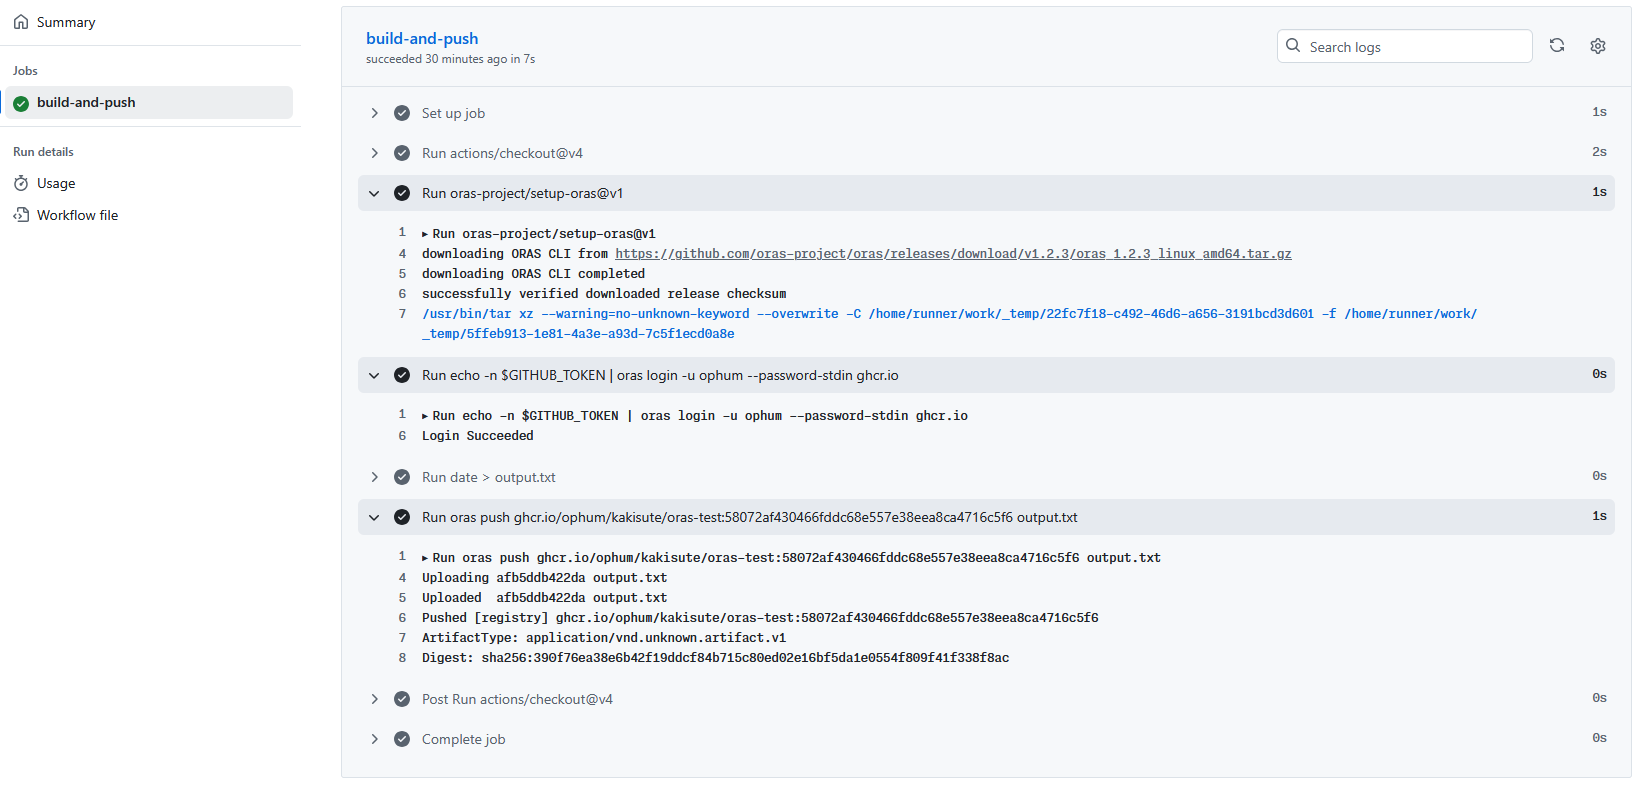Click status check icon of Run date step
Viewport: 1640px width, 800px height.
402,477
